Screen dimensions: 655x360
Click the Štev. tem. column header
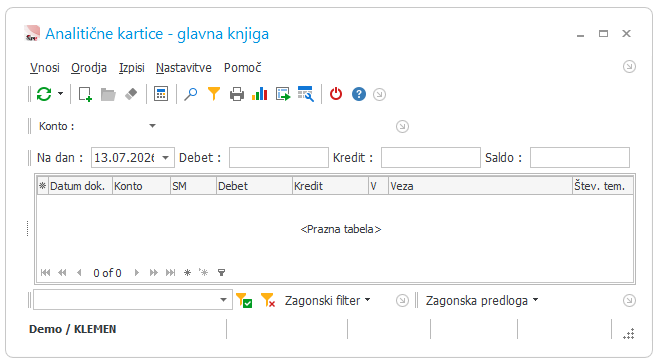(603, 186)
